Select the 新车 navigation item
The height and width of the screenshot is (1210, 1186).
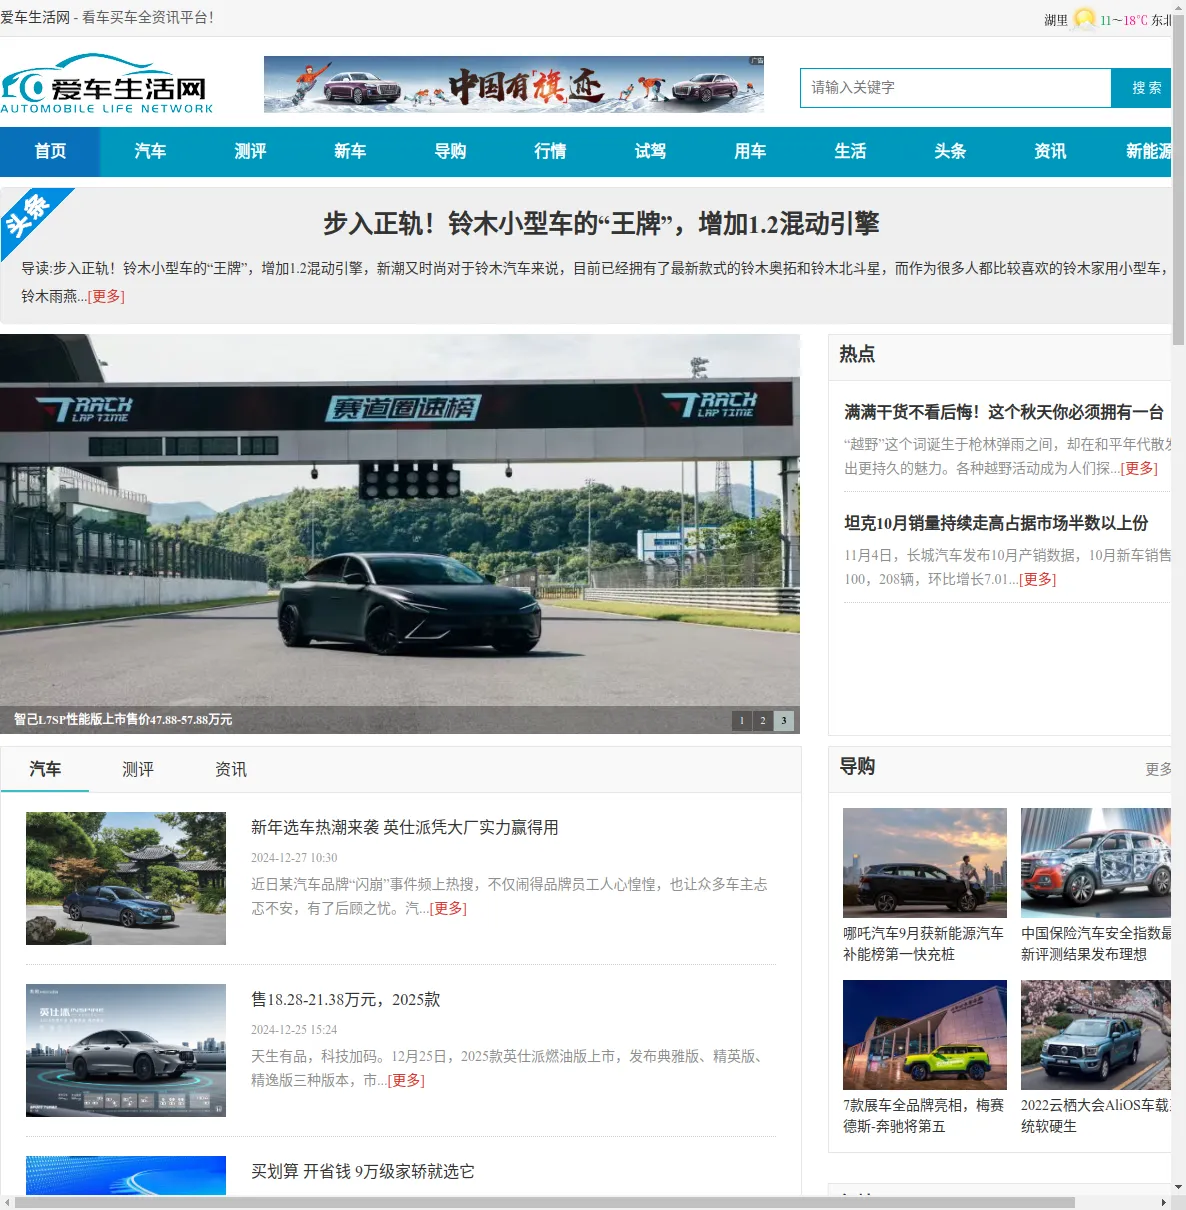point(350,151)
